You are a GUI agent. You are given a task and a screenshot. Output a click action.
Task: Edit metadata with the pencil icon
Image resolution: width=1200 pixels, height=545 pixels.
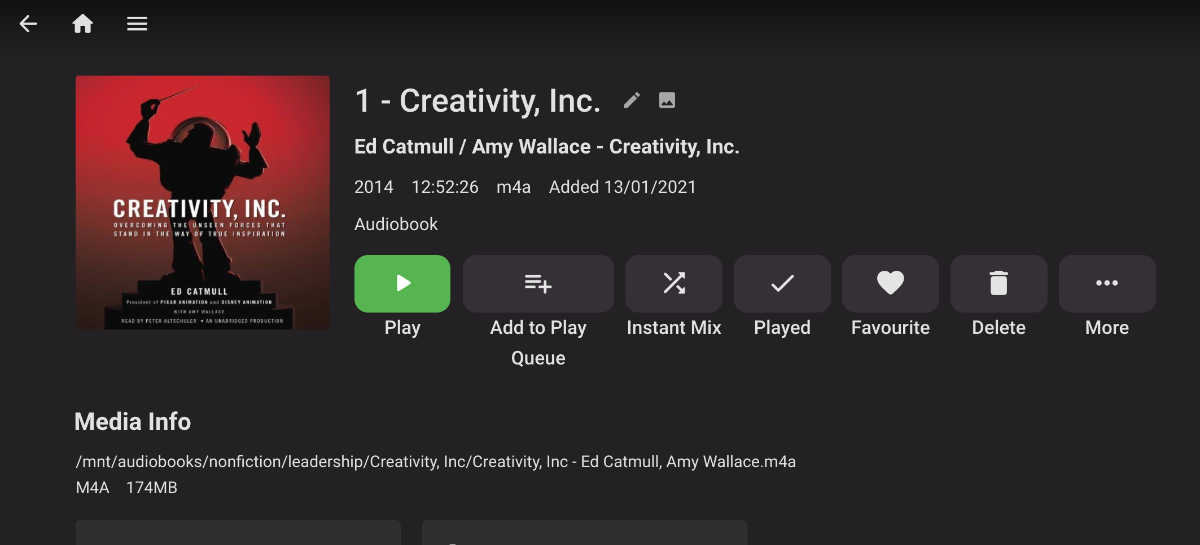tap(632, 100)
